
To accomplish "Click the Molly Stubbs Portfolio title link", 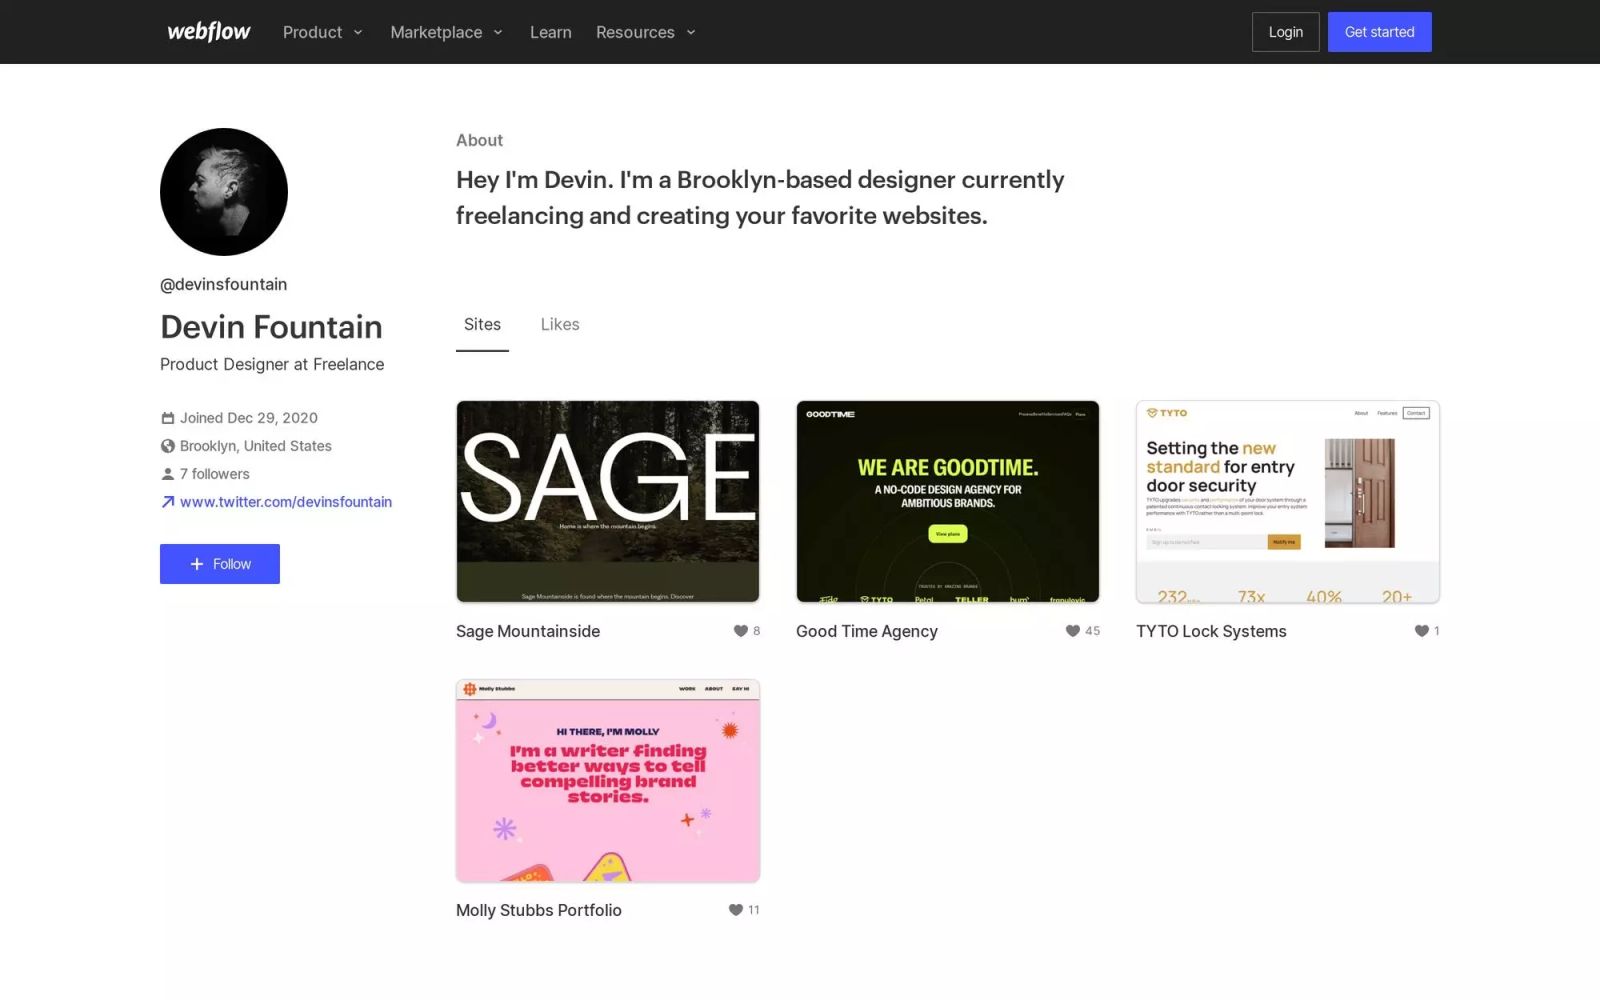I will point(539,910).
